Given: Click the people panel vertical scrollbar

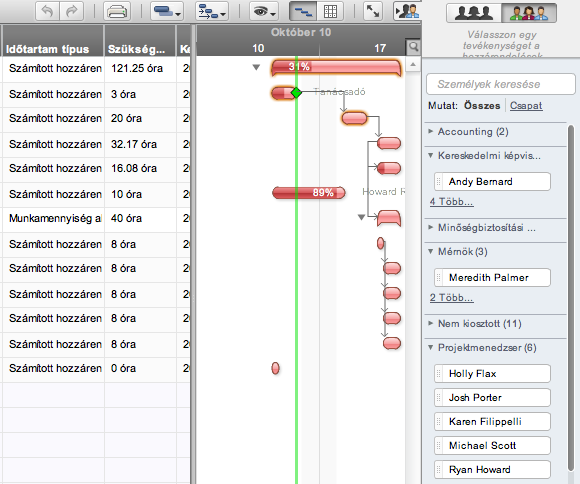Looking at the screenshot, I should click(x=571, y=298).
